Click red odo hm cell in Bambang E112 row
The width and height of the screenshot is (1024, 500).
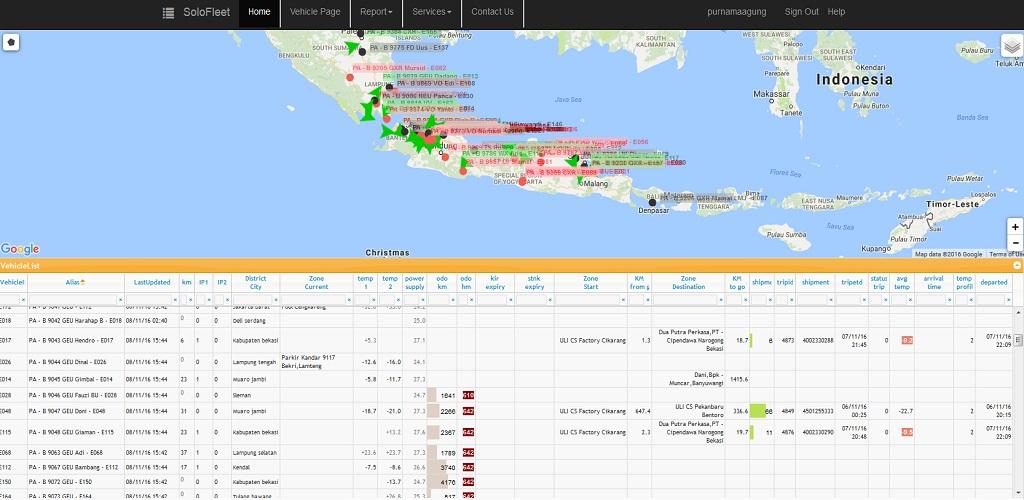click(468, 467)
